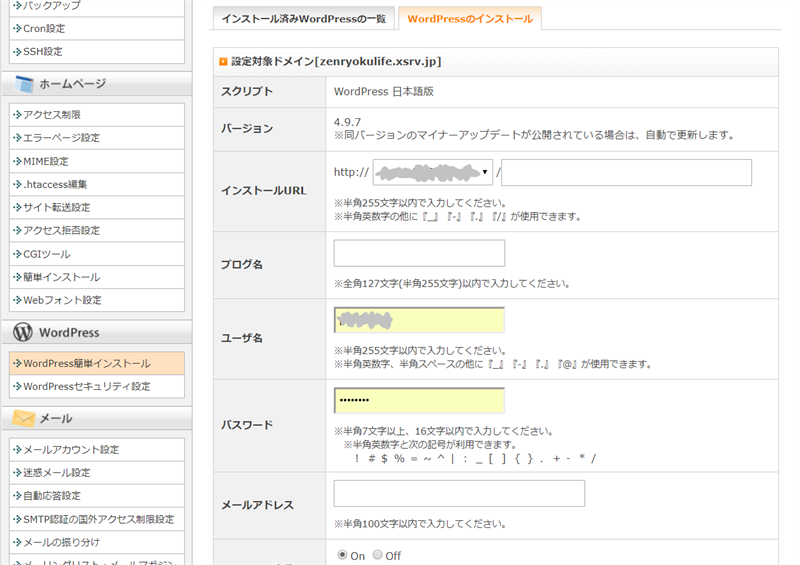This screenshot has height=565, width=800.
Task: Click the orange square icon beside 設定対象ドメイン
Action: point(223,62)
